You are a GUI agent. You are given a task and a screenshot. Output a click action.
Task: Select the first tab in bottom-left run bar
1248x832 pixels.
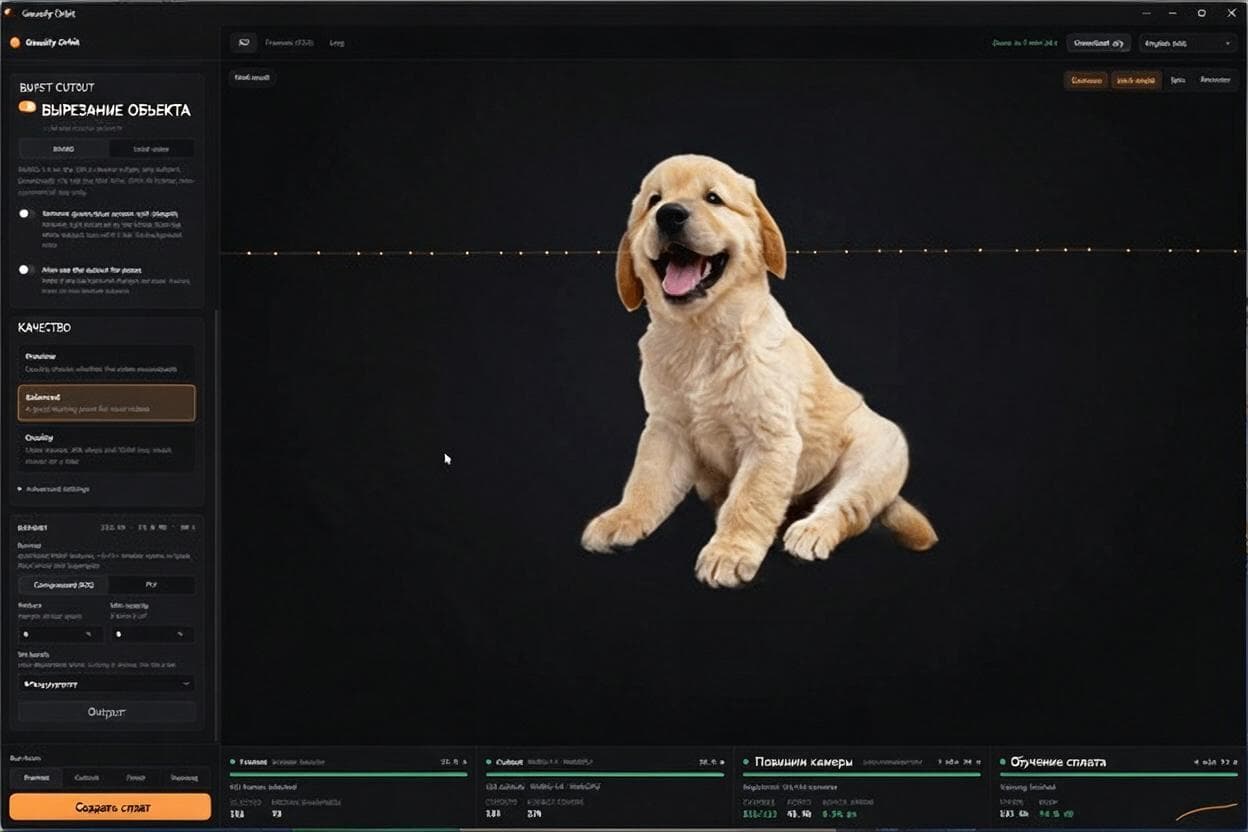36,777
